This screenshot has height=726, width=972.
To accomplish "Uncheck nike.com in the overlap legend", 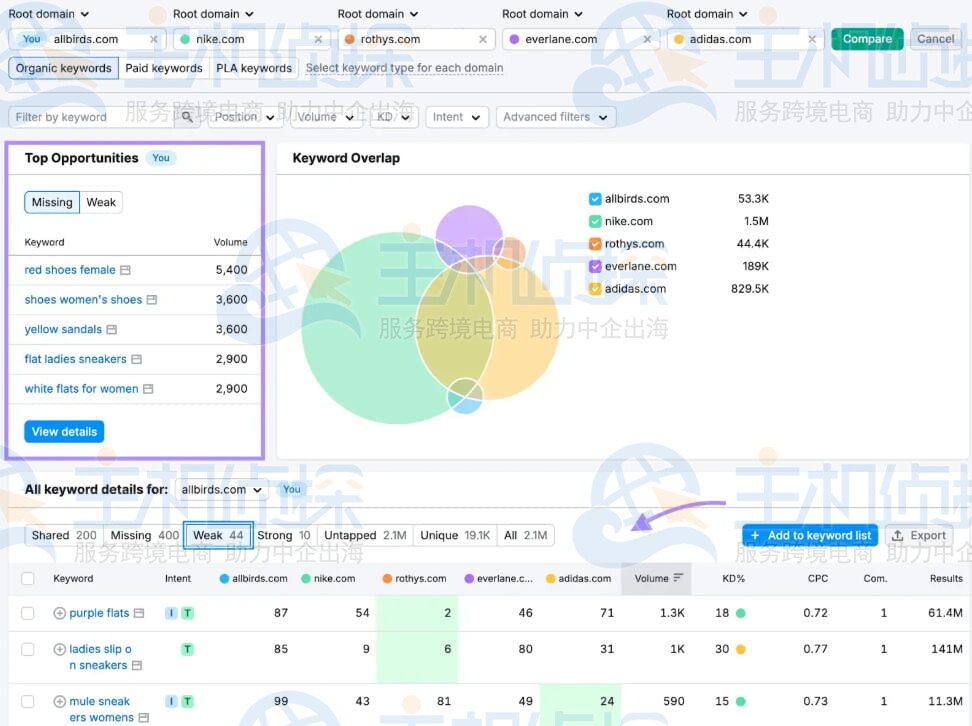I will point(595,221).
